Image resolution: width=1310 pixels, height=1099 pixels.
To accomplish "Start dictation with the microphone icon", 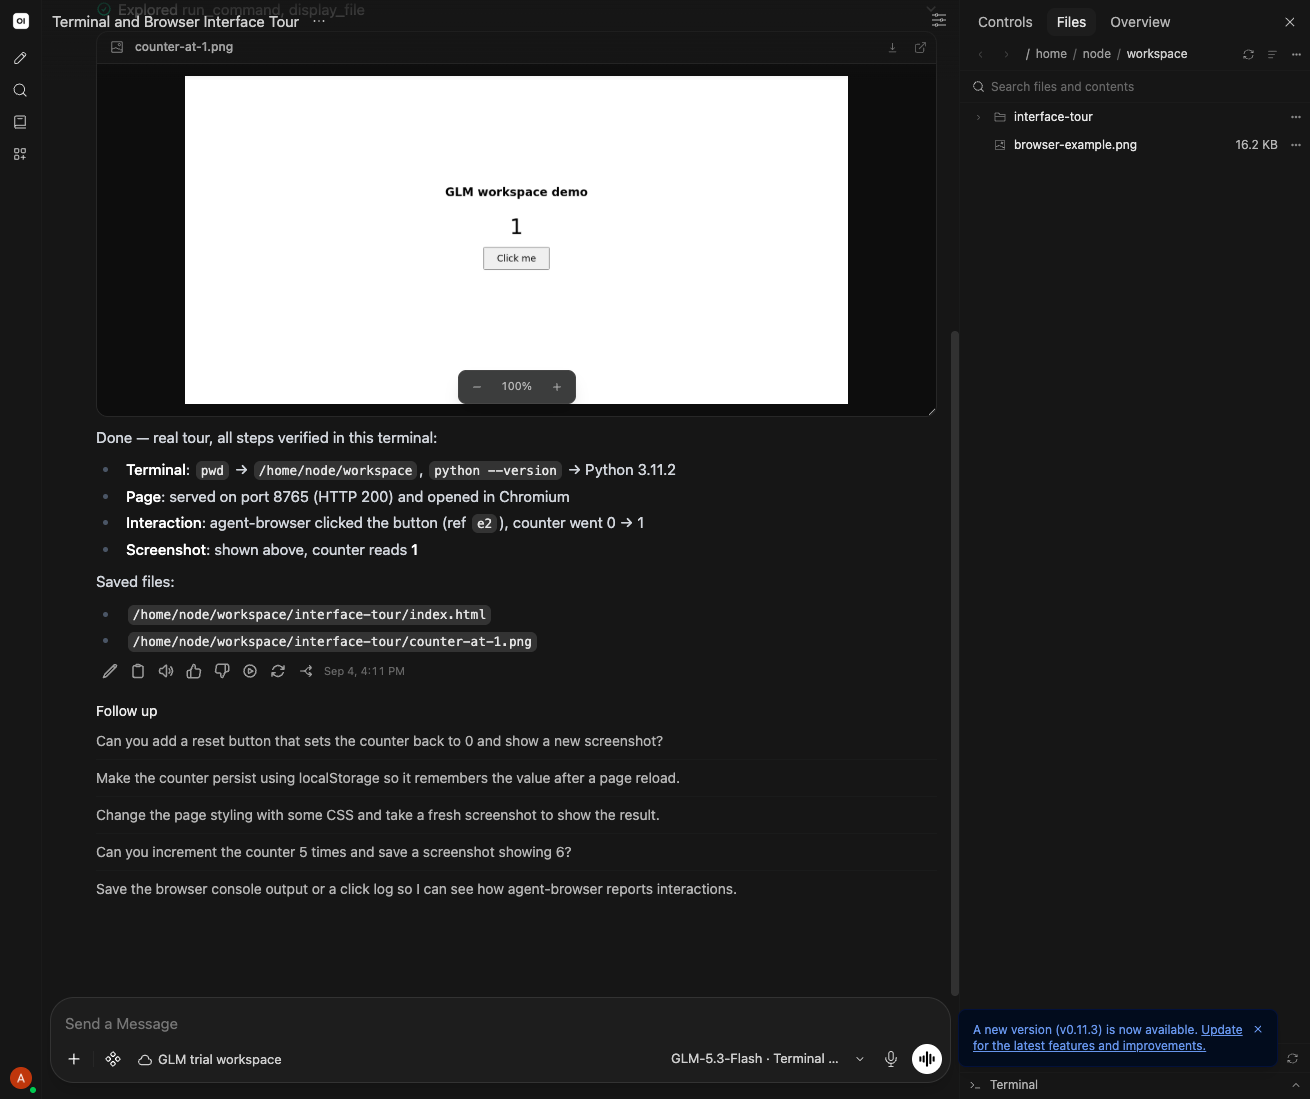I will (891, 1059).
